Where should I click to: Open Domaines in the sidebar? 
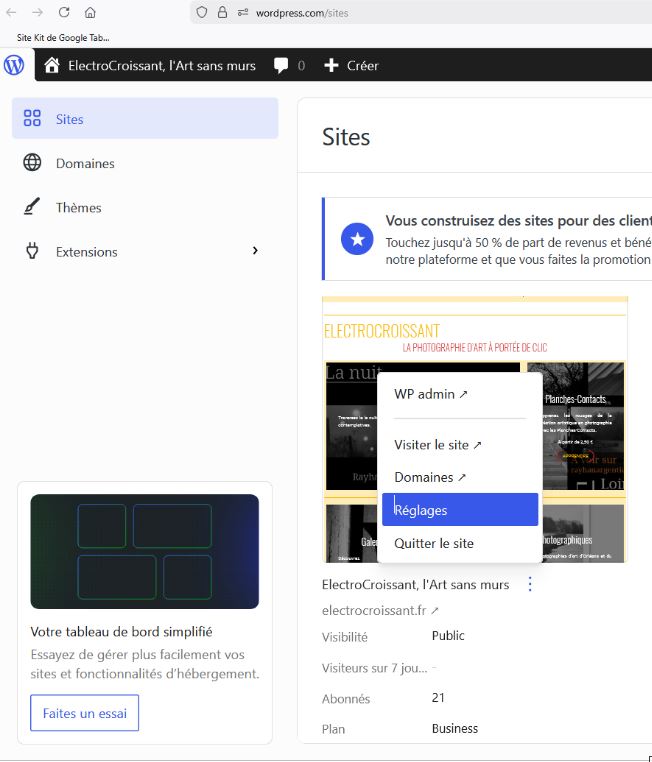point(85,163)
